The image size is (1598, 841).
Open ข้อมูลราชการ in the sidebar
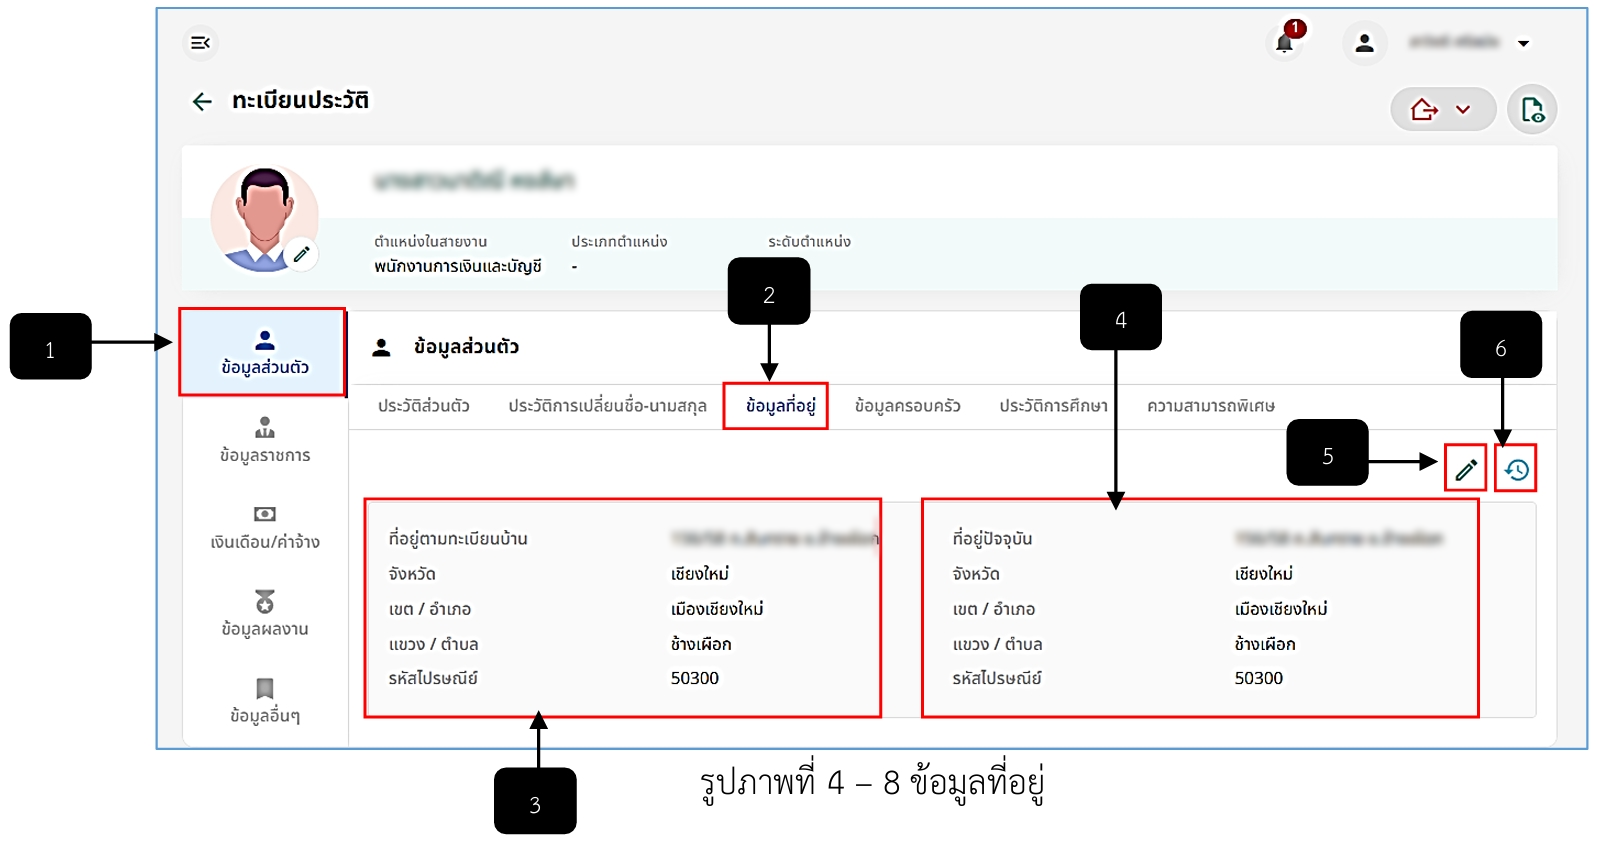pyautogui.click(x=265, y=441)
